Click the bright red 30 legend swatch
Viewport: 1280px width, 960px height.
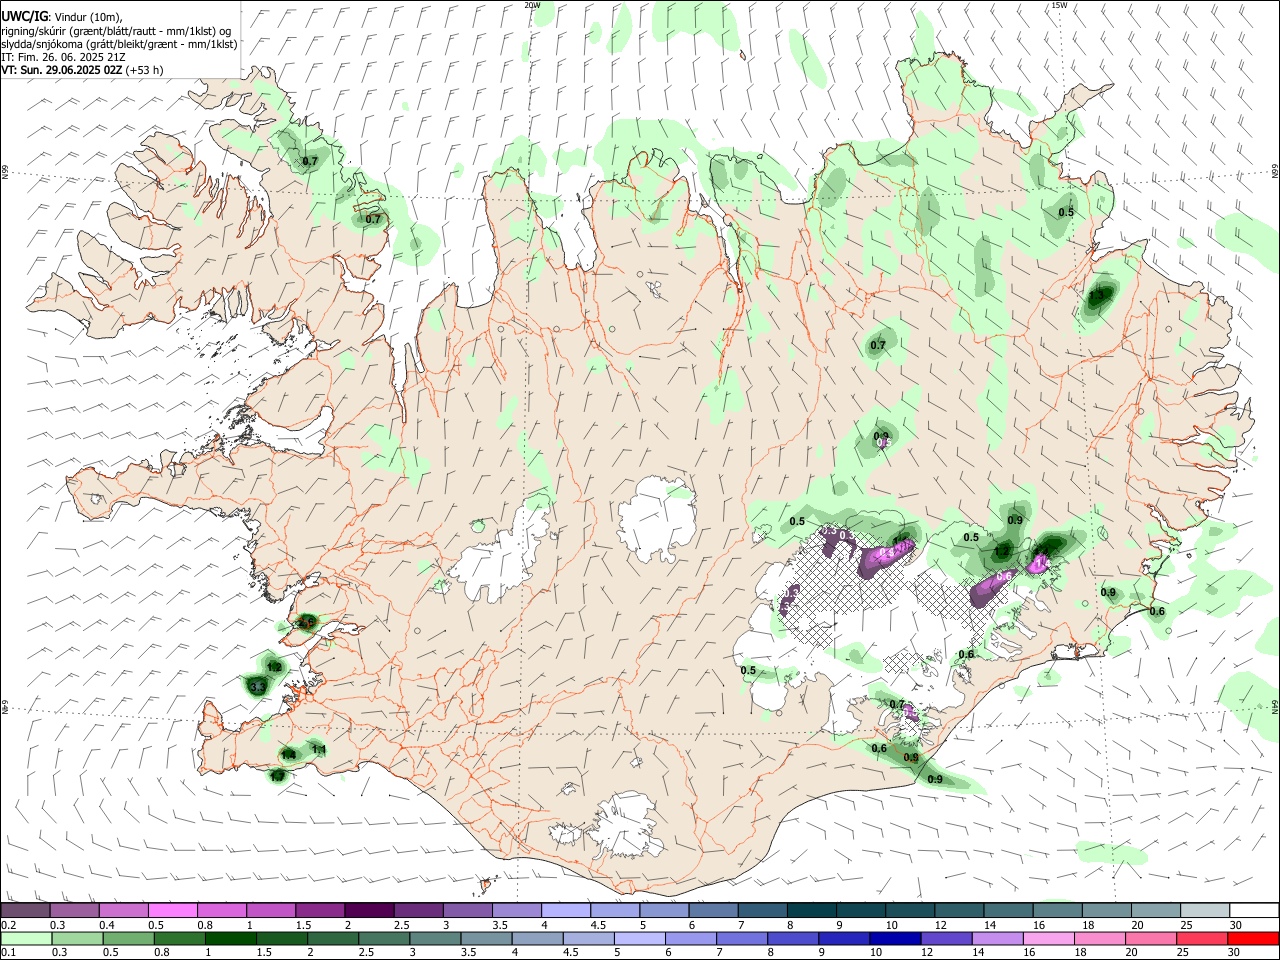[1254, 938]
